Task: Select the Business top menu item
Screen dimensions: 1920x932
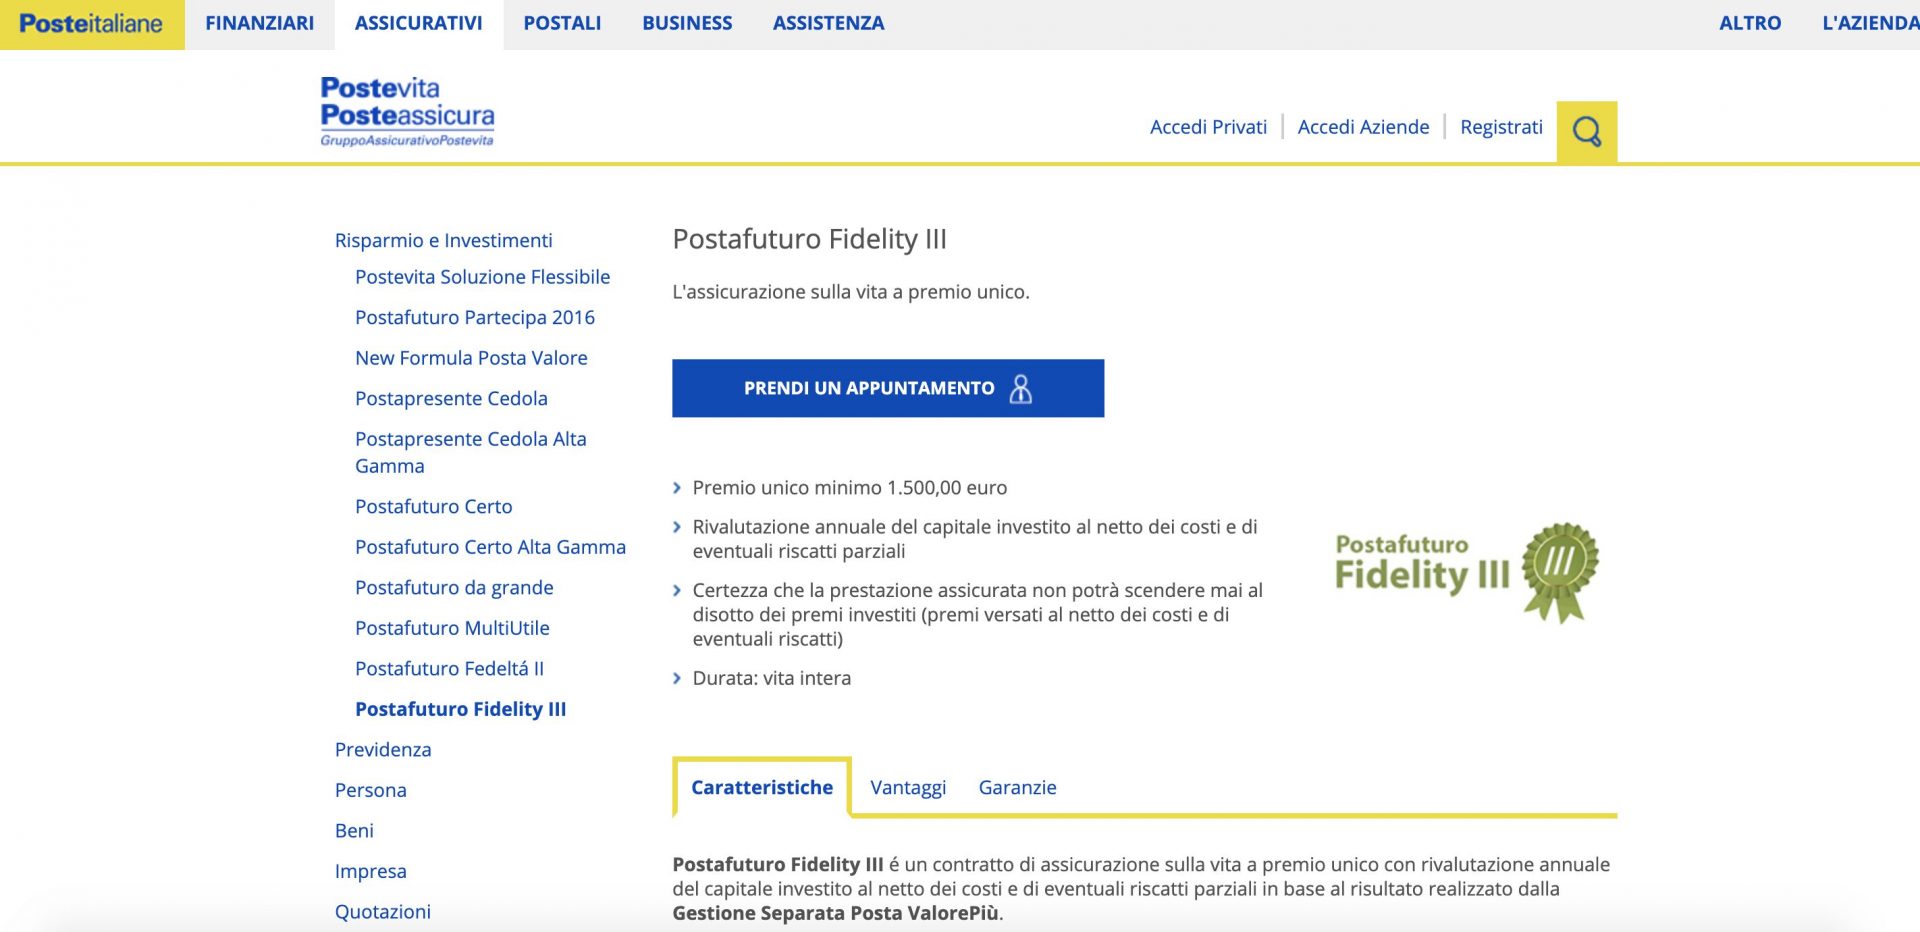Action: [x=687, y=23]
